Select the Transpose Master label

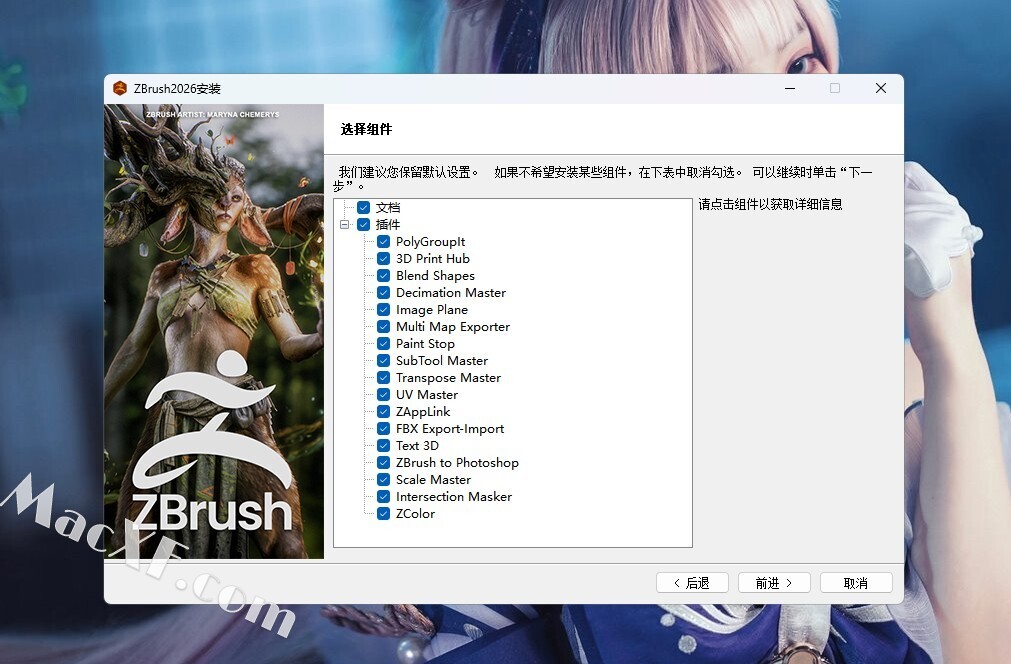pyautogui.click(x=448, y=378)
